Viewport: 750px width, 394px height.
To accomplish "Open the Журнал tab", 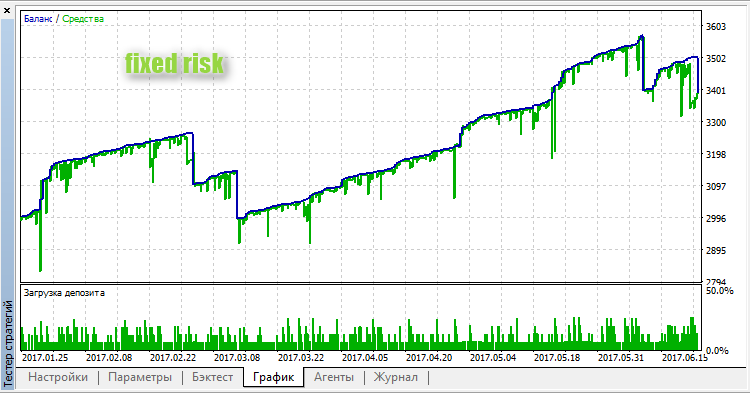I will coord(396,377).
